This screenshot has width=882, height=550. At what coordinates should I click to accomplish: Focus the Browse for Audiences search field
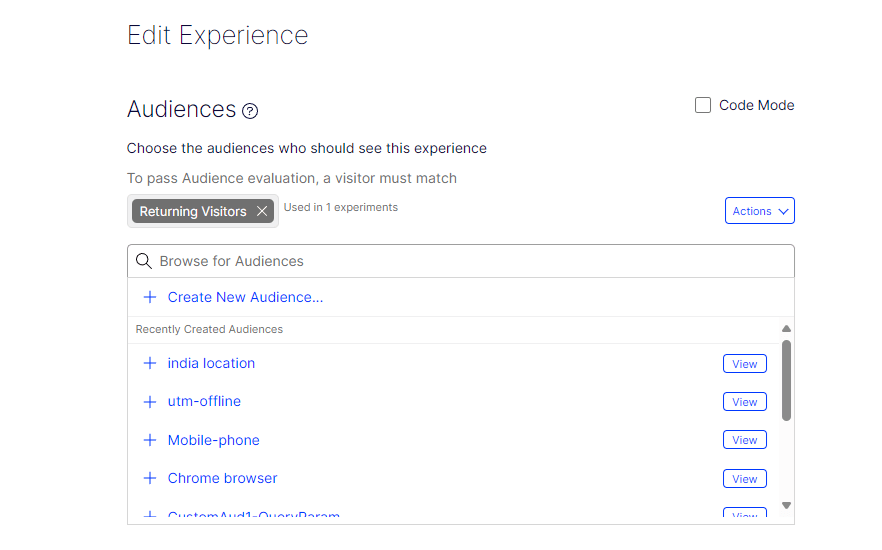(470, 261)
